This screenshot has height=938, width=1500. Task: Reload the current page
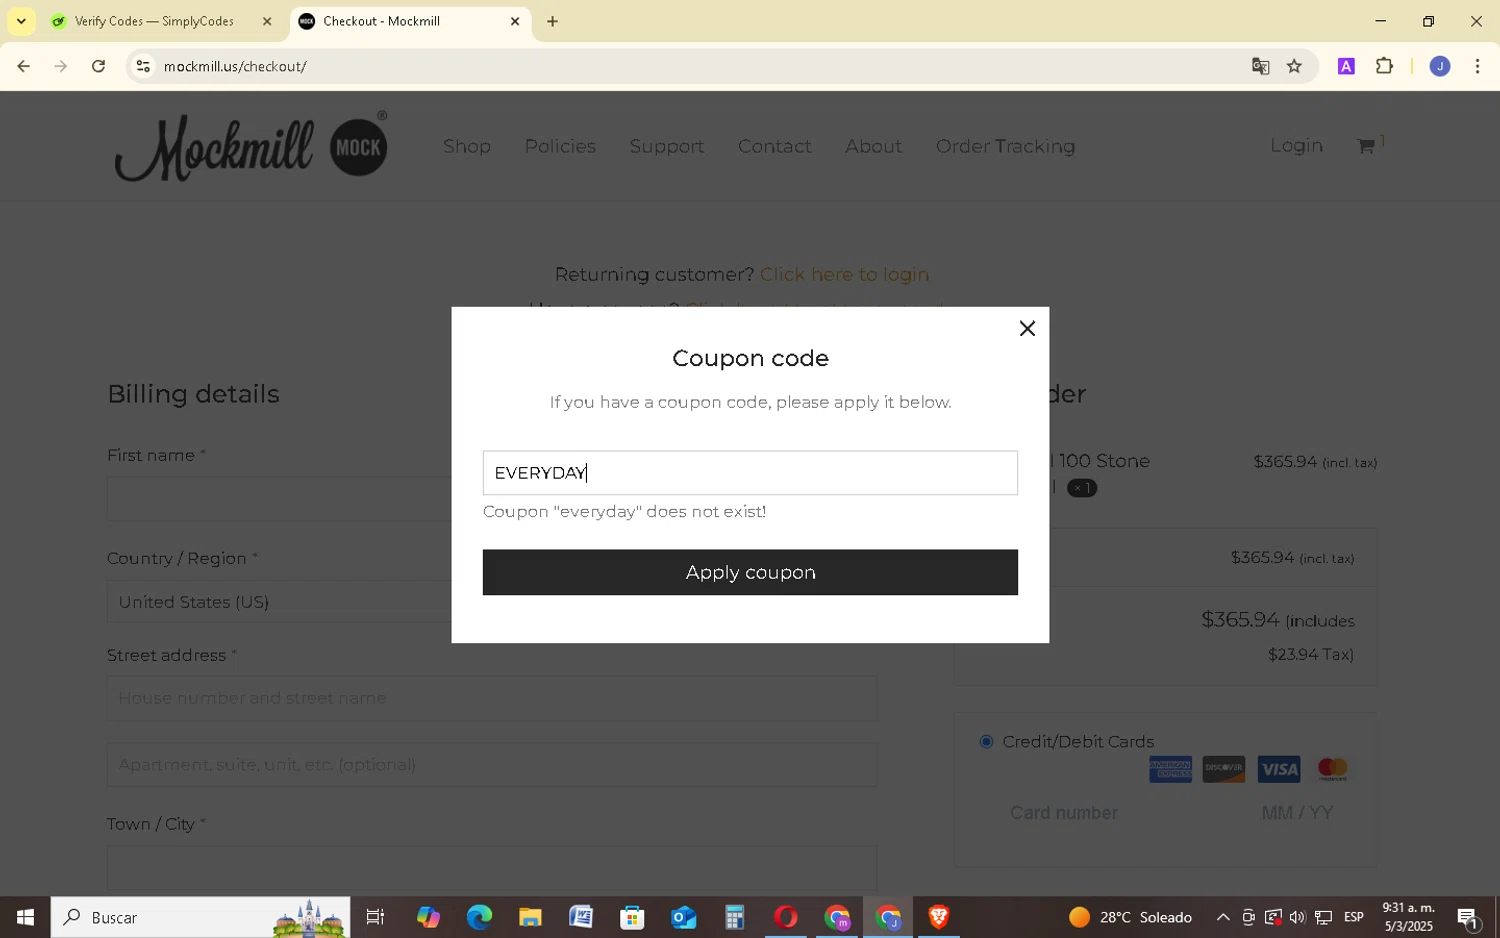[x=98, y=66]
